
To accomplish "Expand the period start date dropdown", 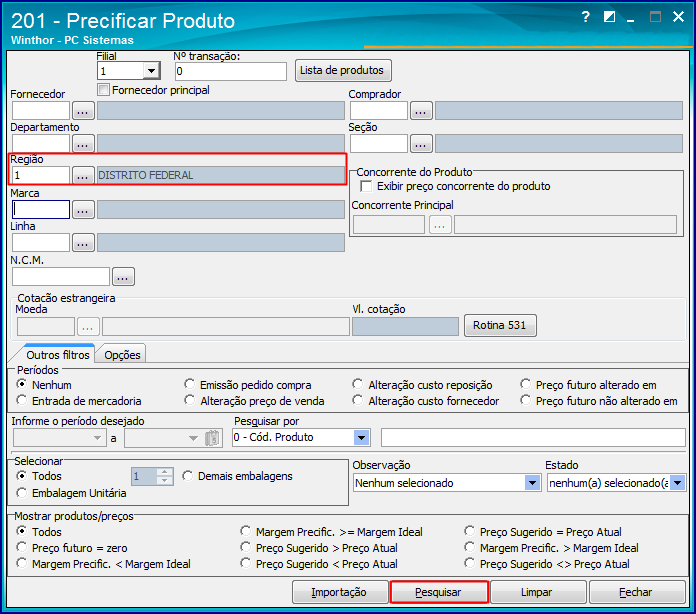I will point(98,438).
